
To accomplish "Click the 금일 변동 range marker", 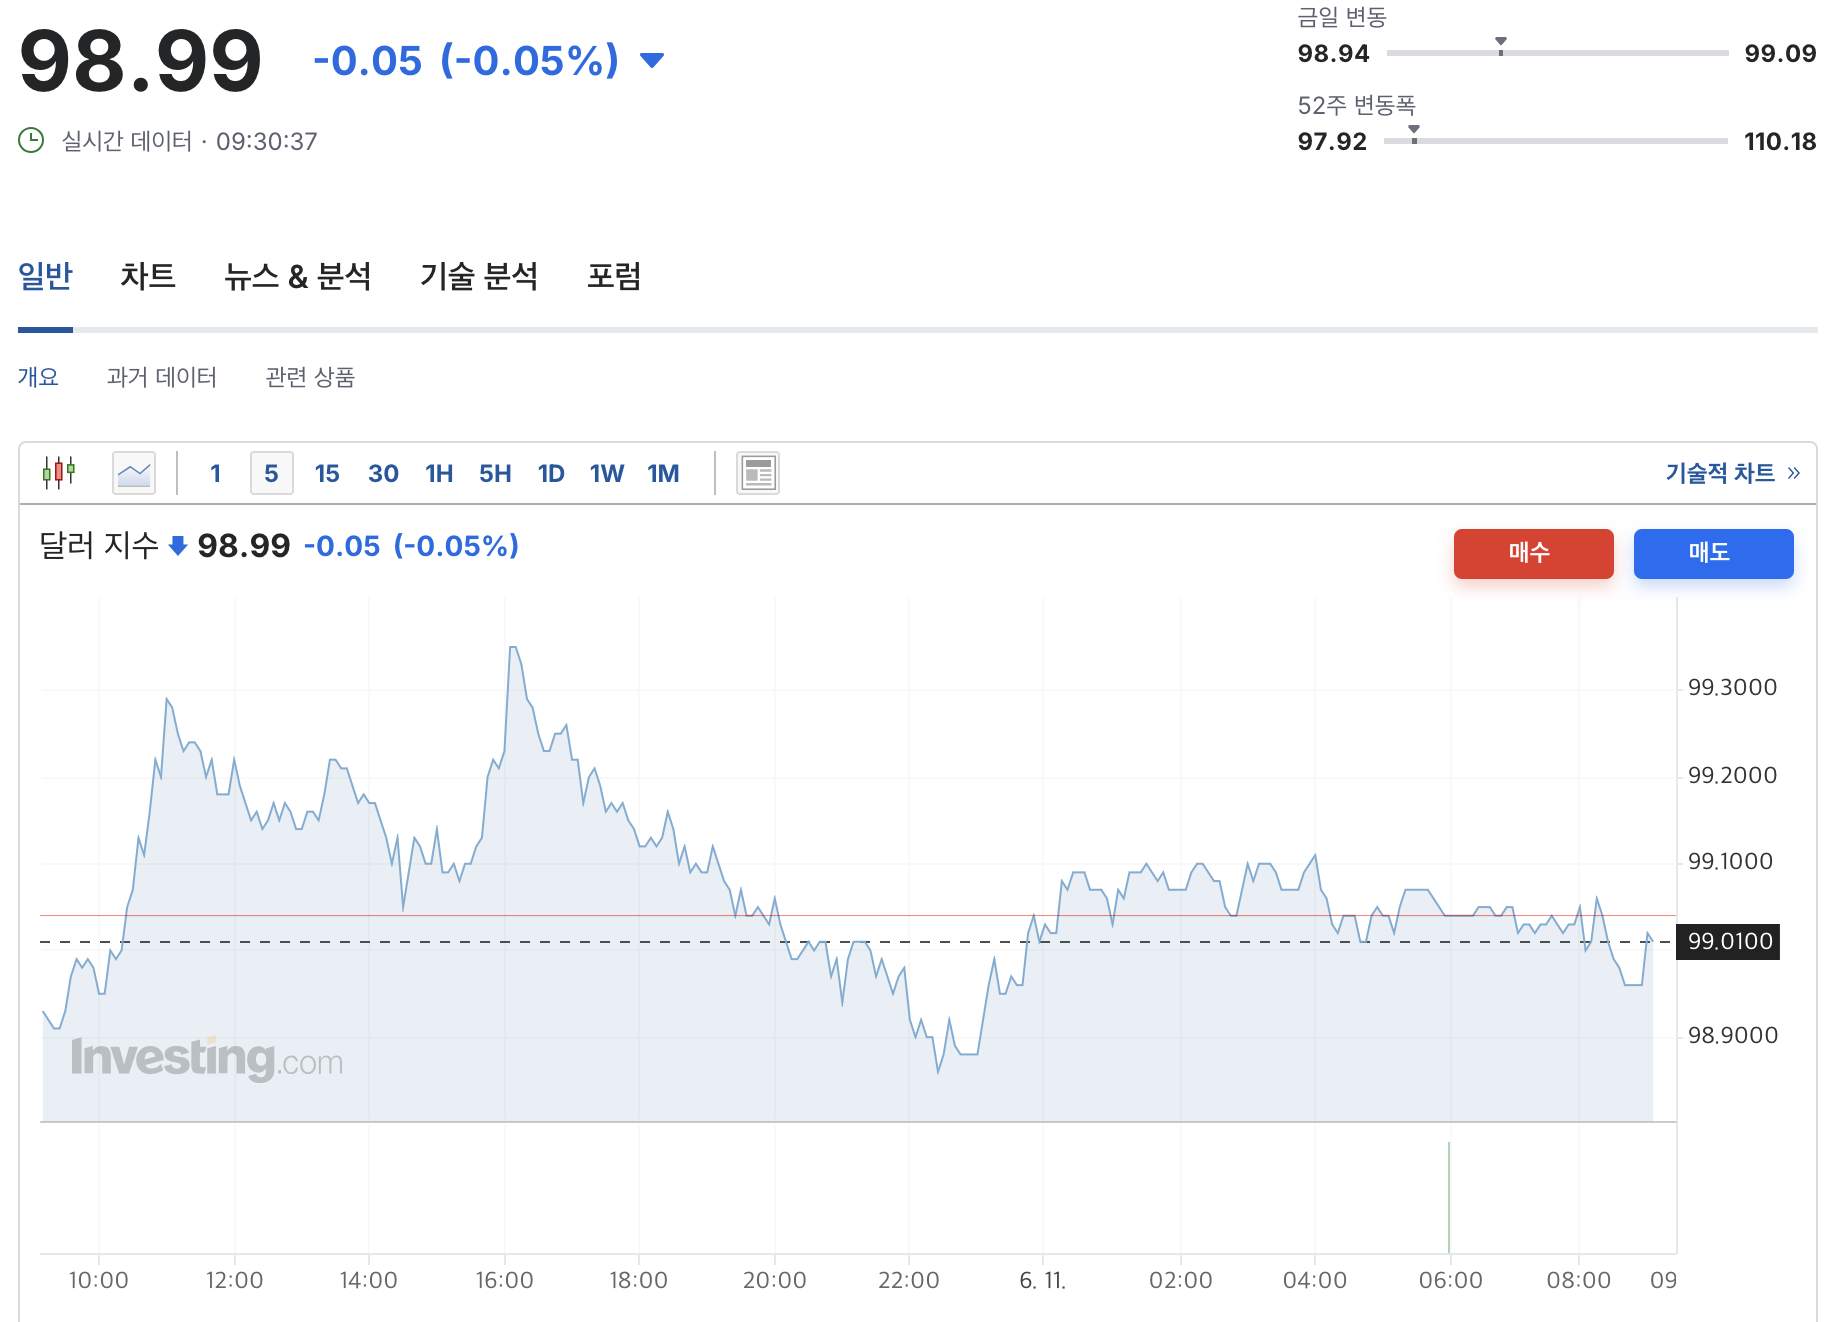I will click(x=1501, y=46).
